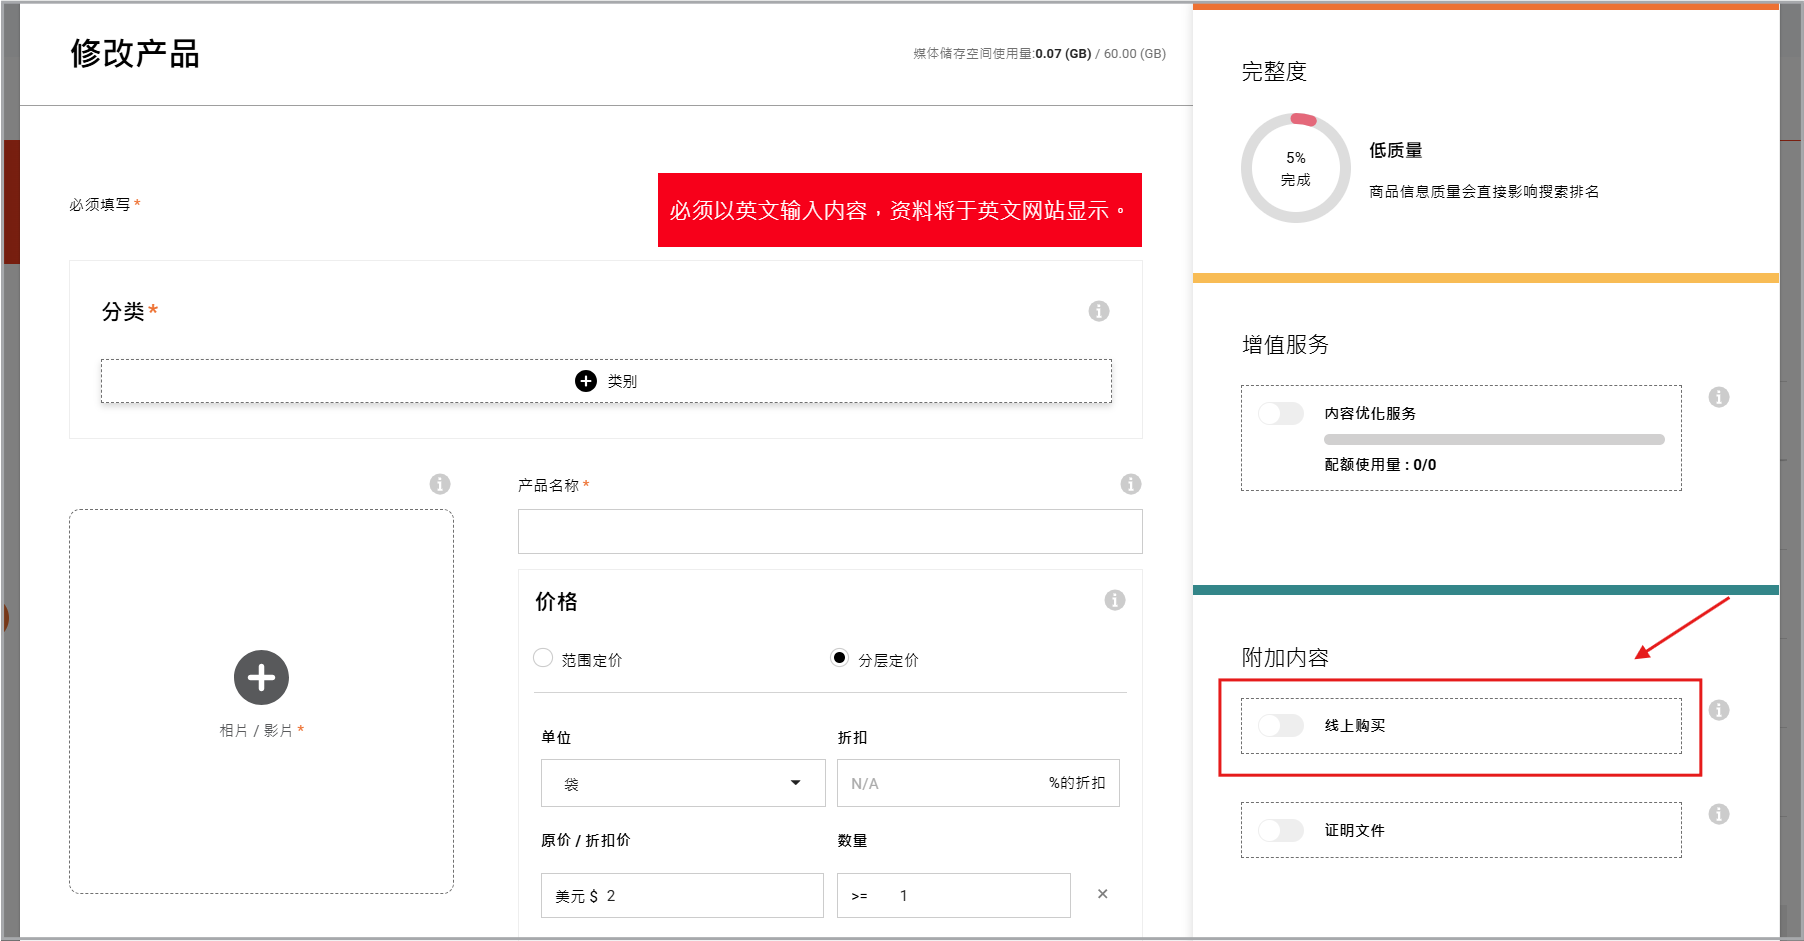This screenshot has width=1804, height=941.
Task: Click info icon beside content optimization service
Action: (1719, 397)
